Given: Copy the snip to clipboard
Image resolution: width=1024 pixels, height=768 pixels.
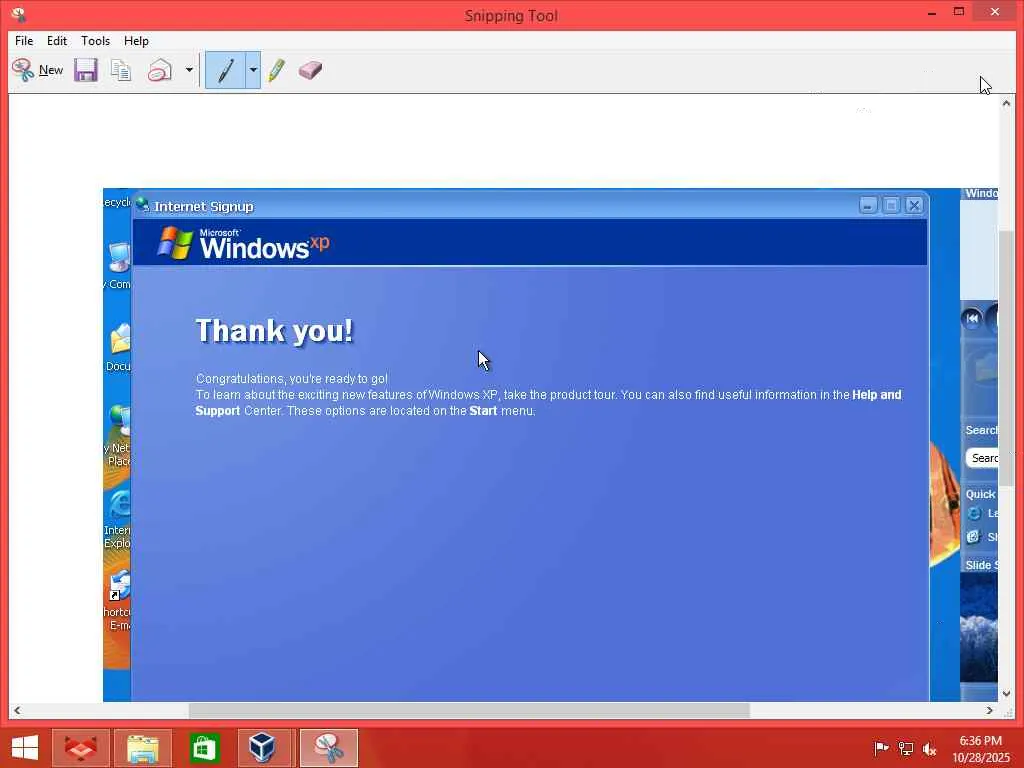Looking at the screenshot, I should coord(121,70).
